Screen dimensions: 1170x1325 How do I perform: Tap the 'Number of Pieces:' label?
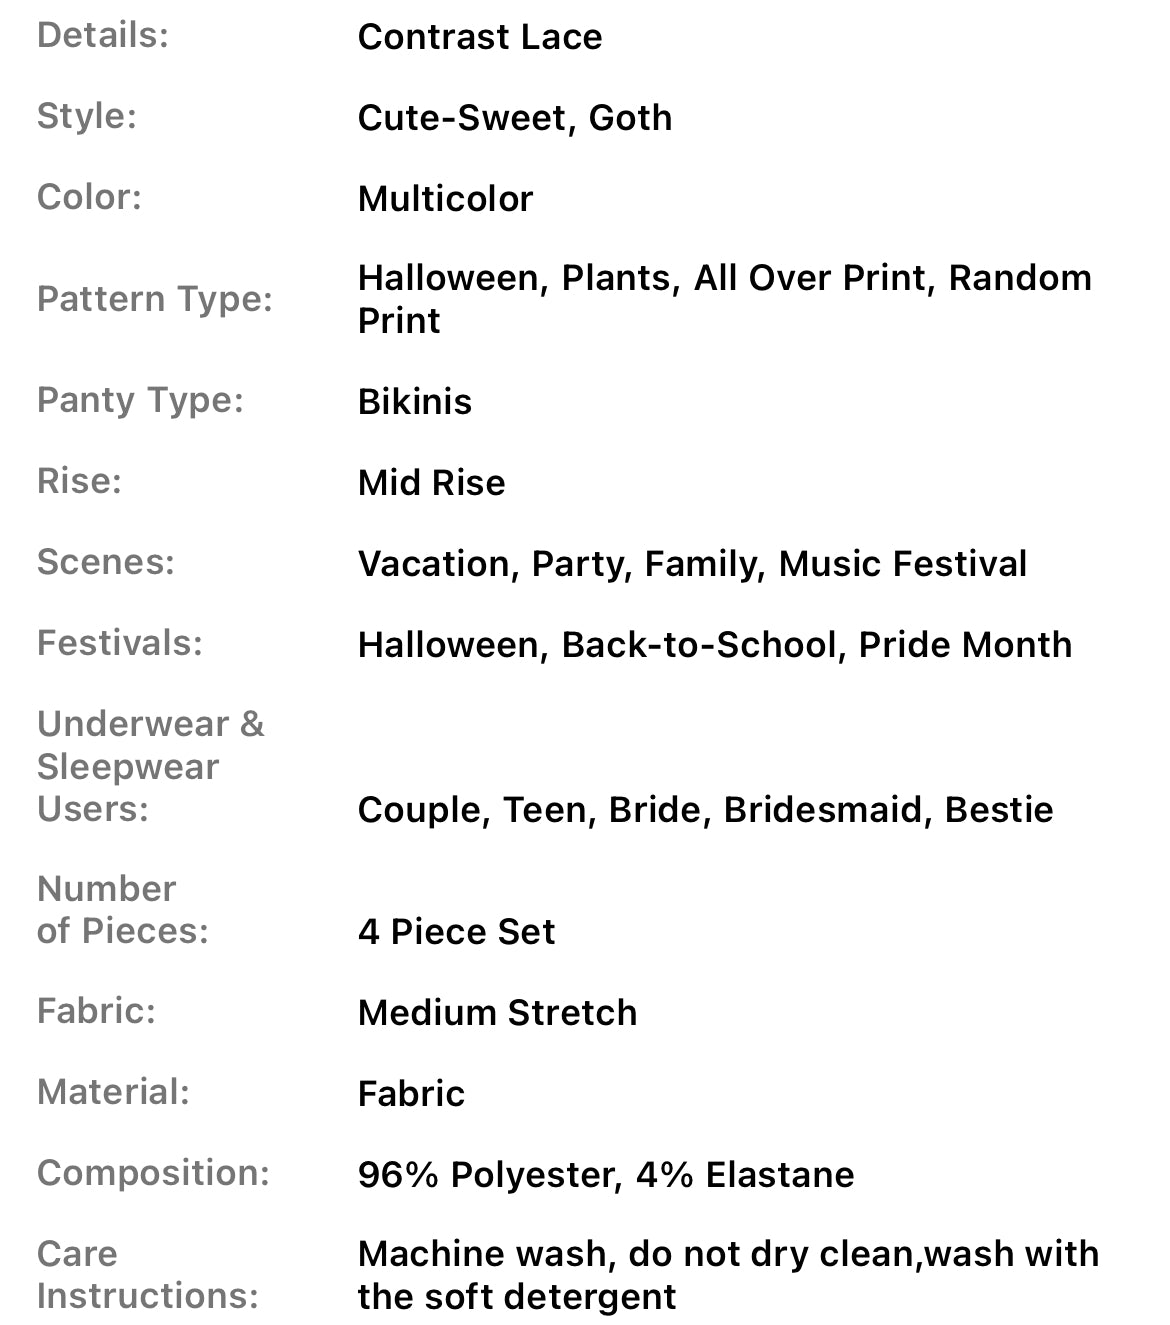122,910
